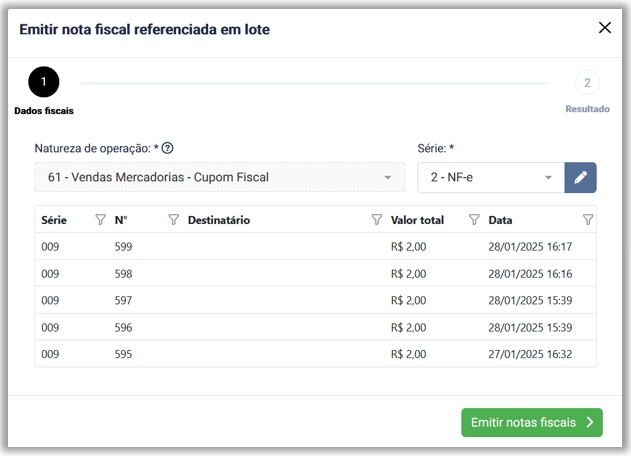Go to step 1 Dados fiscais

point(43,82)
